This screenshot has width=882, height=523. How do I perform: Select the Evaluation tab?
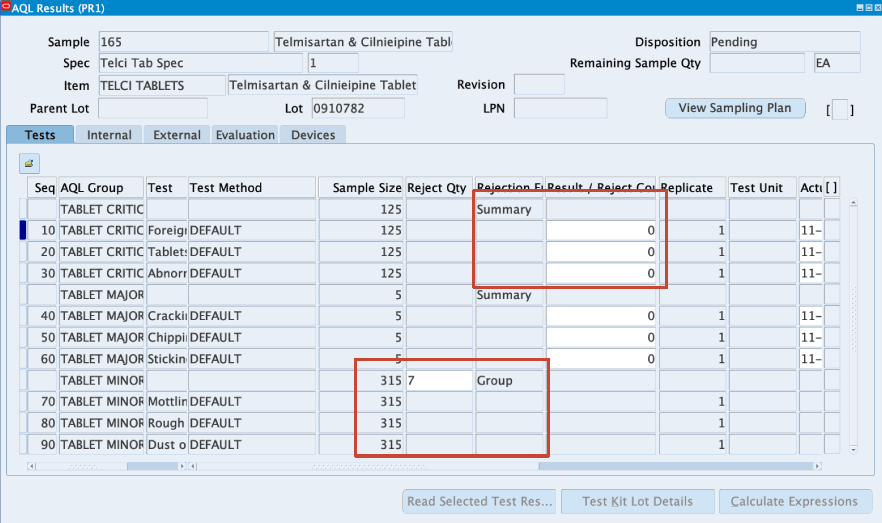click(x=245, y=135)
